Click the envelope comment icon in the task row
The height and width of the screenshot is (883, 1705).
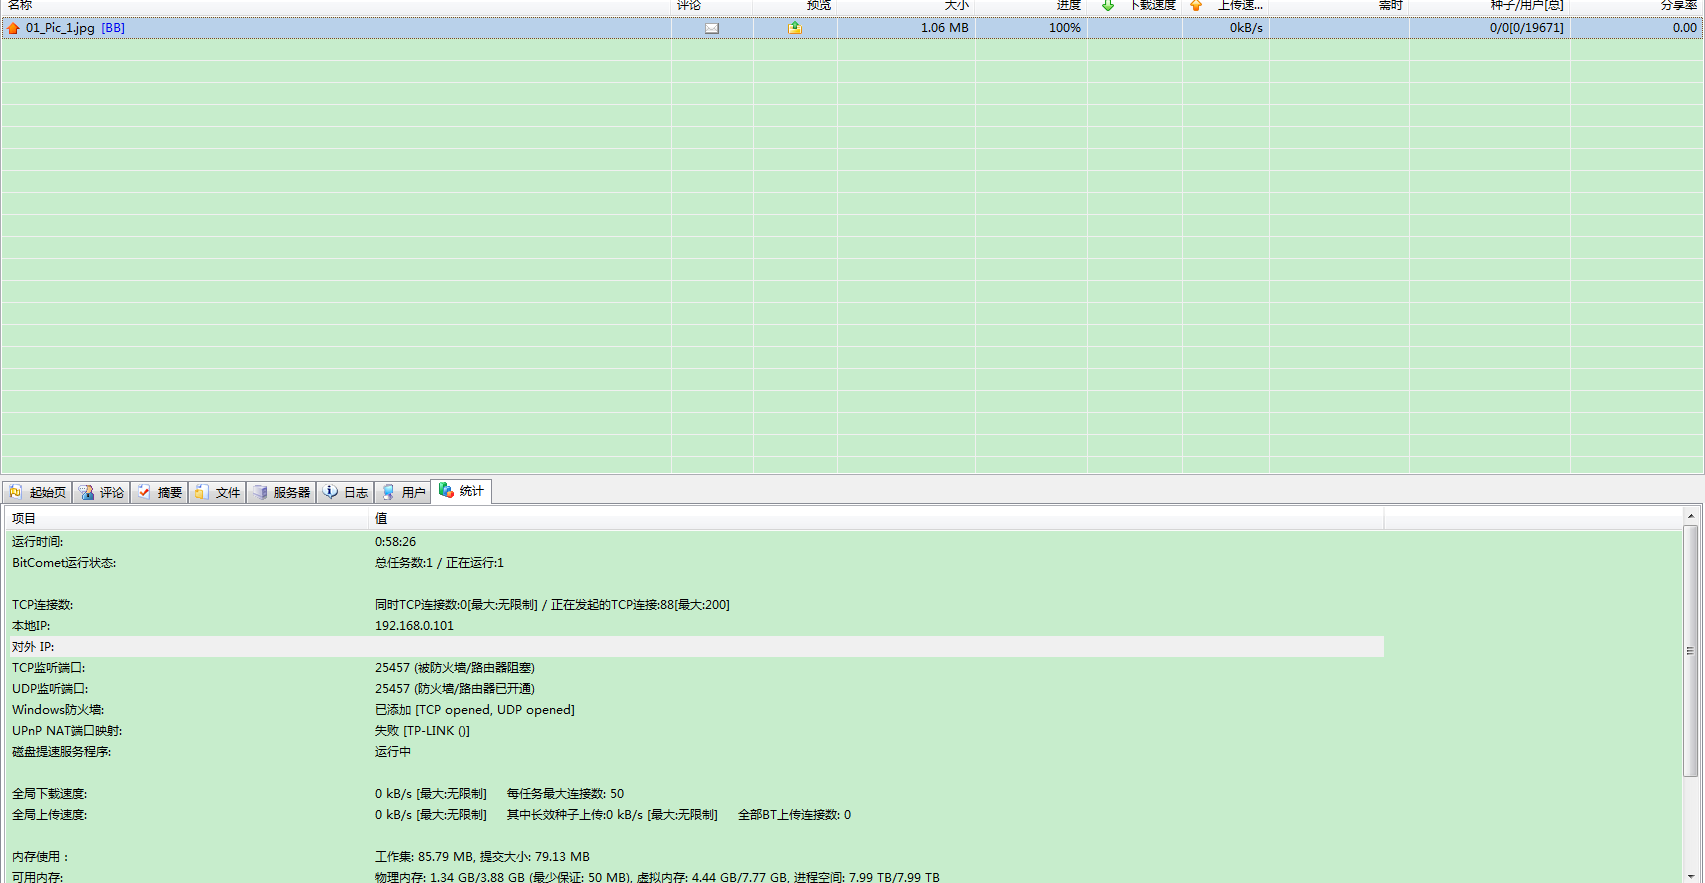[x=712, y=28]
